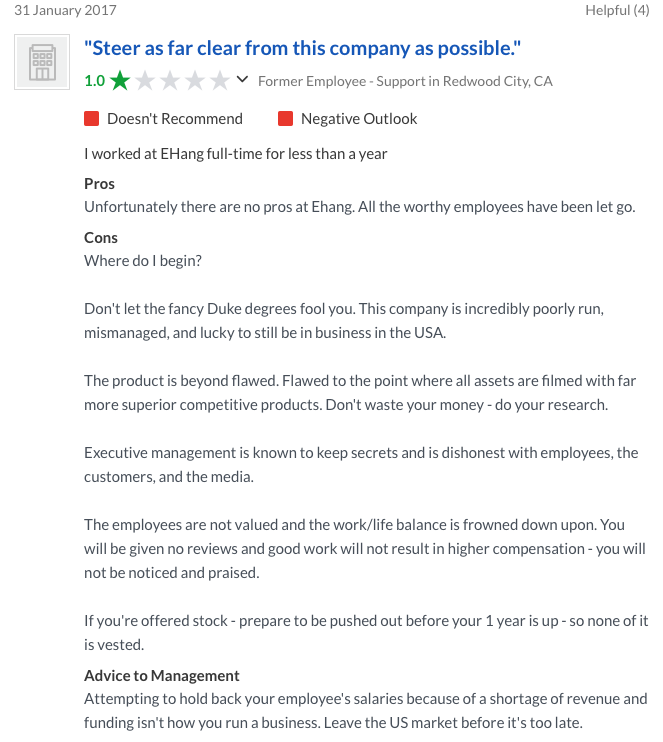The image size is (663, 742).
Task: Click the red Negative Outlook indicator square
Action: tap(285, 119)
